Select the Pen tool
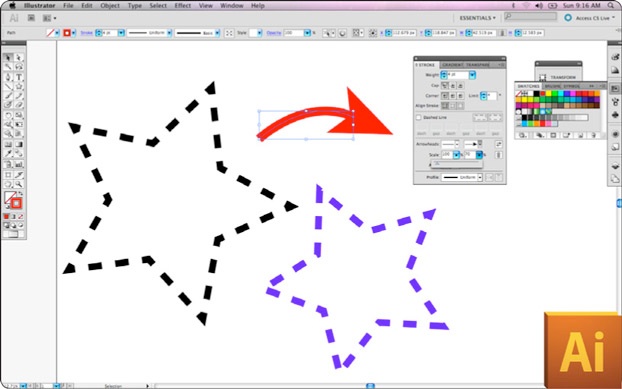 tap(8, 77)
